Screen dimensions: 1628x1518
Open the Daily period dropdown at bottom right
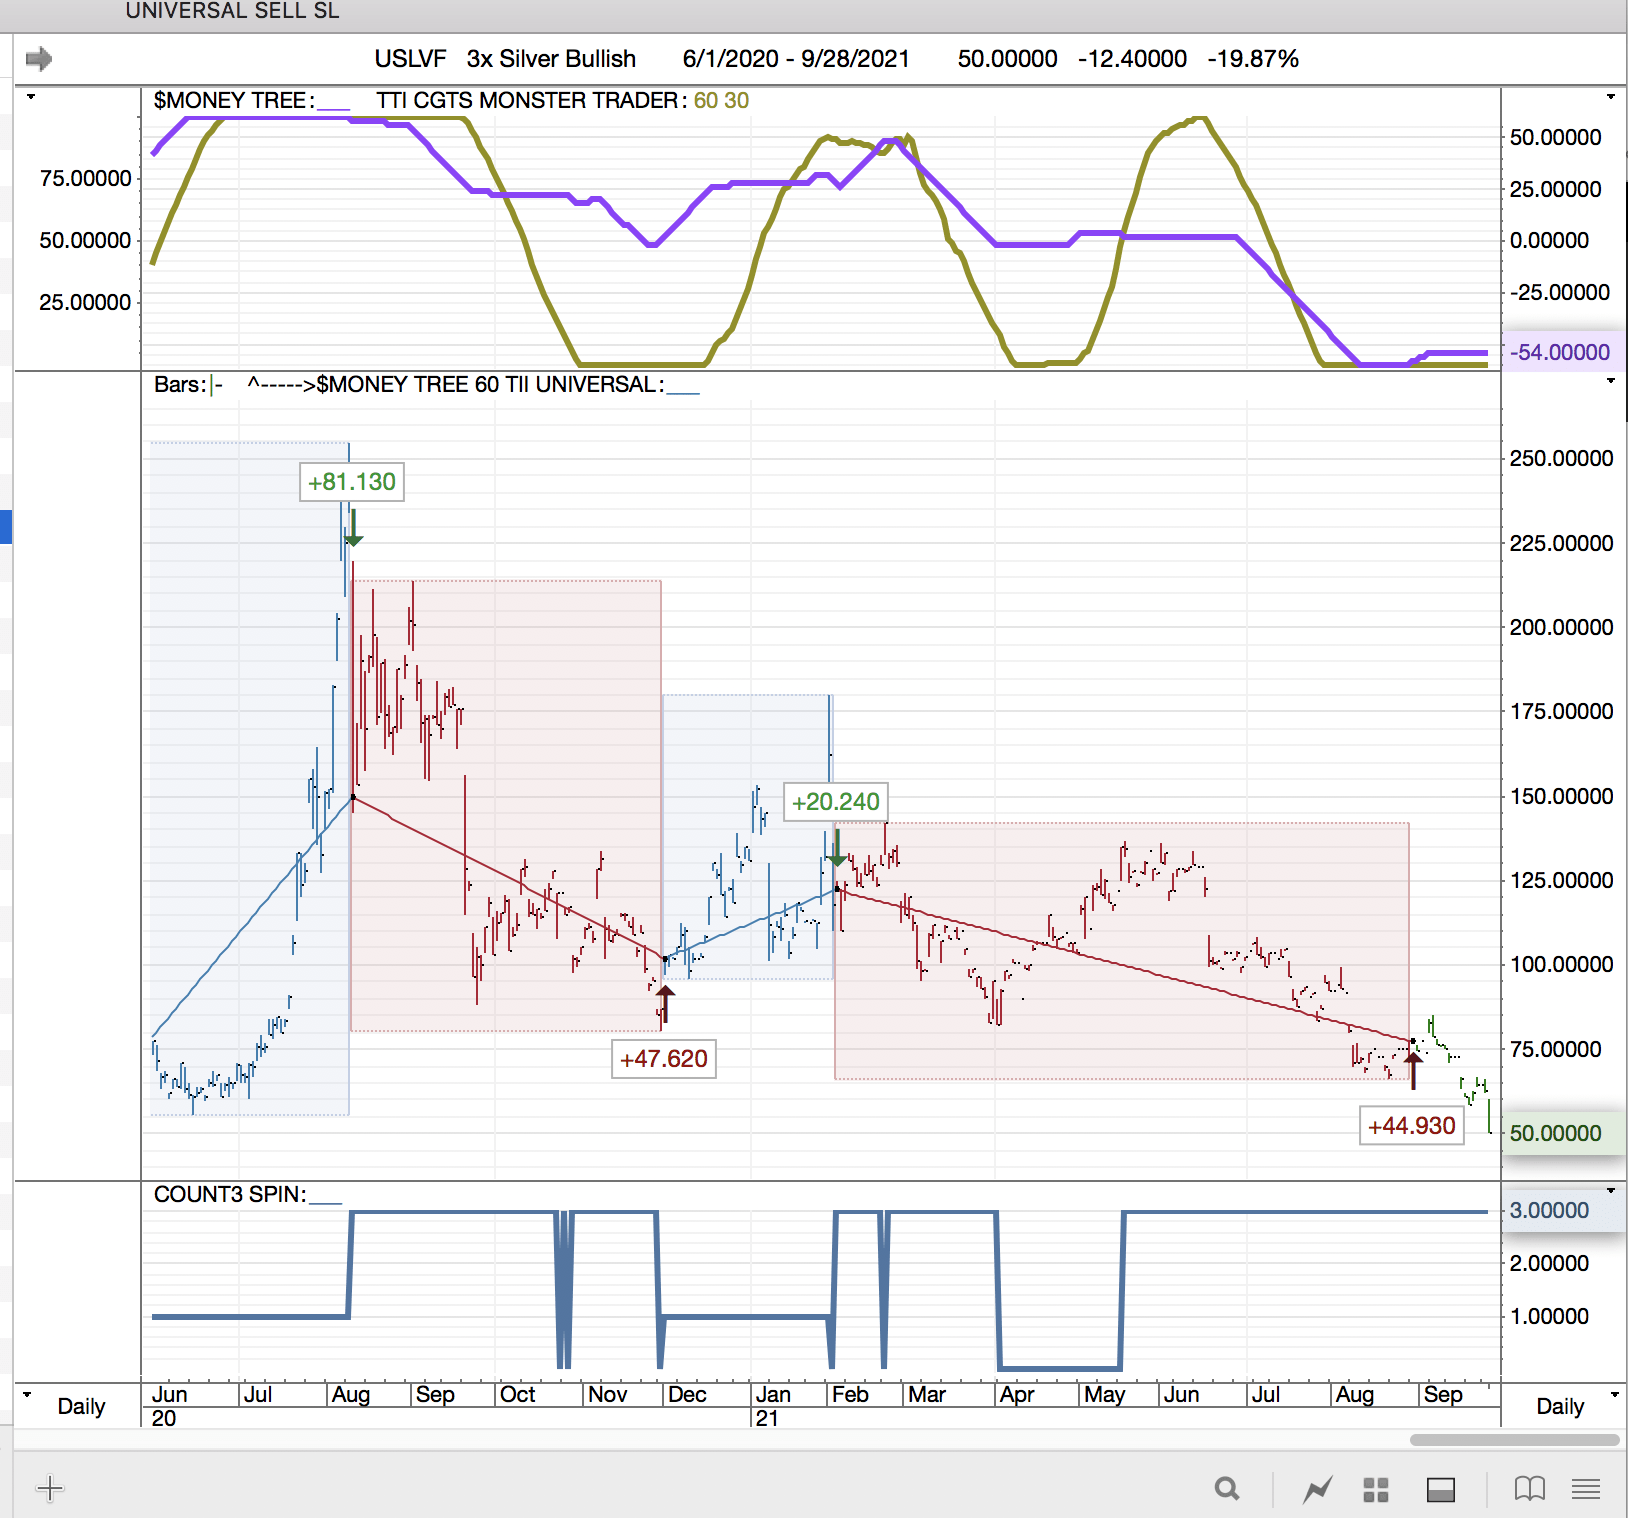[1614, 1395]
